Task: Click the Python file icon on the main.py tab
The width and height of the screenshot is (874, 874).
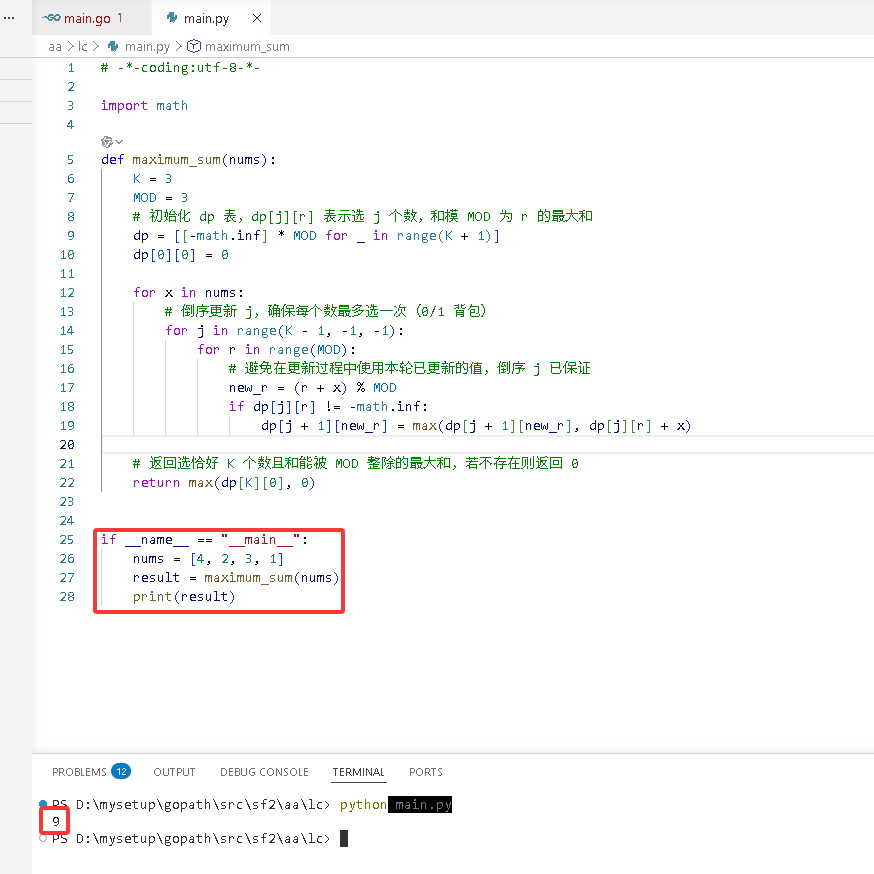Action: 172,18
